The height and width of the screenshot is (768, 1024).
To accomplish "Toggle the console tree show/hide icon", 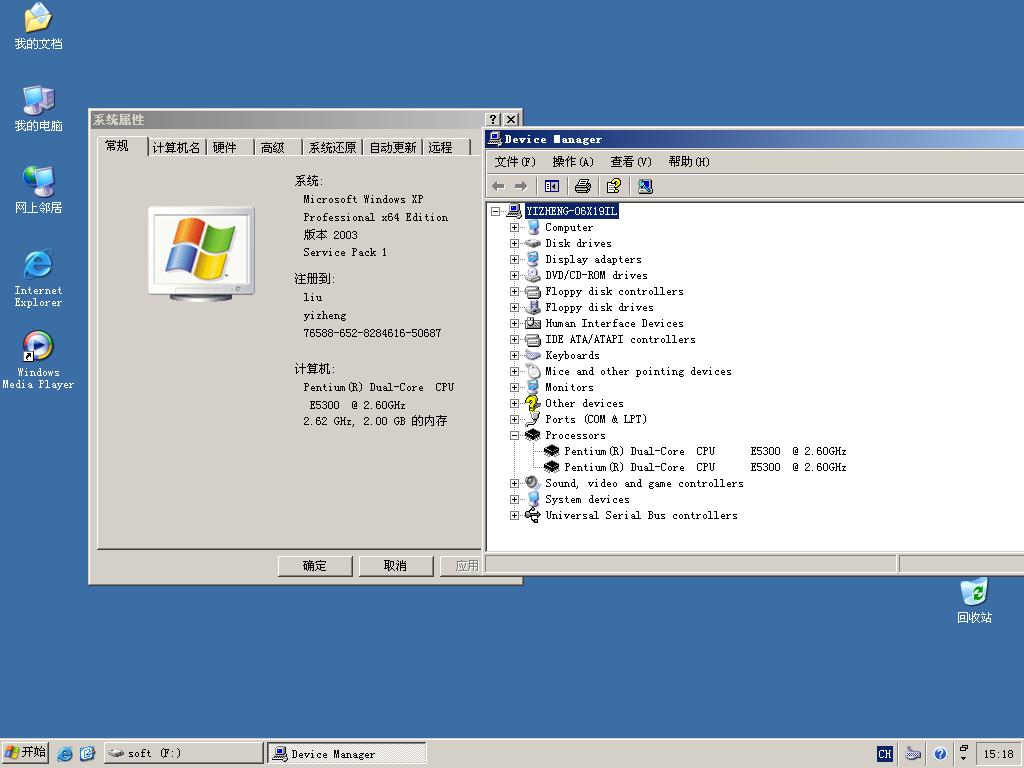I will [551, 186].
